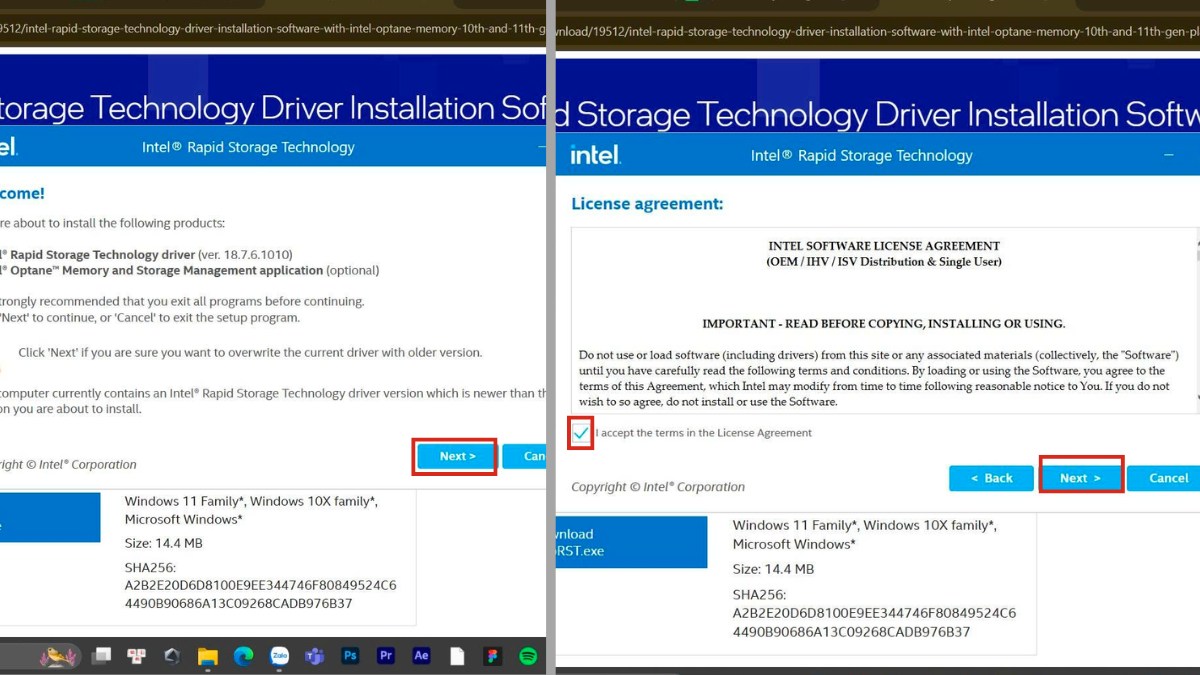Minimize the installer window with the dash icon
Screen dimensions: 1200x675
[1168, 155]
